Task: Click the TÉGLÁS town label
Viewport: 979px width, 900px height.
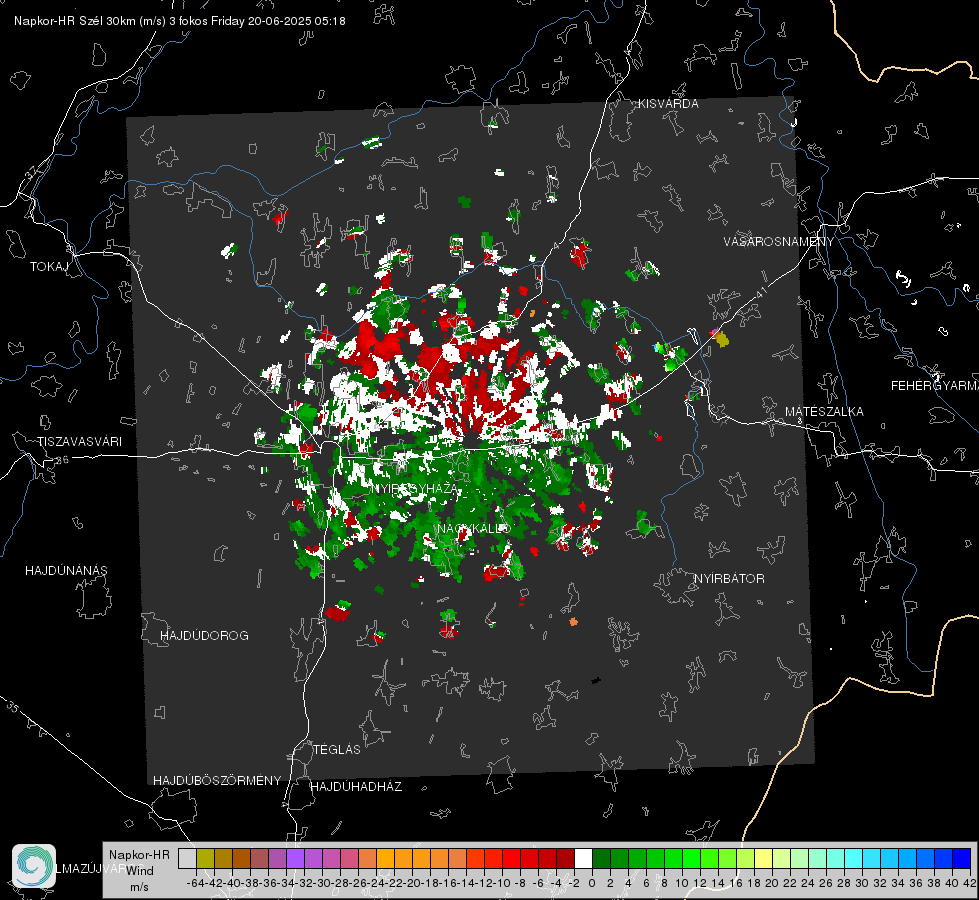Action: click(x=337, y=749)
